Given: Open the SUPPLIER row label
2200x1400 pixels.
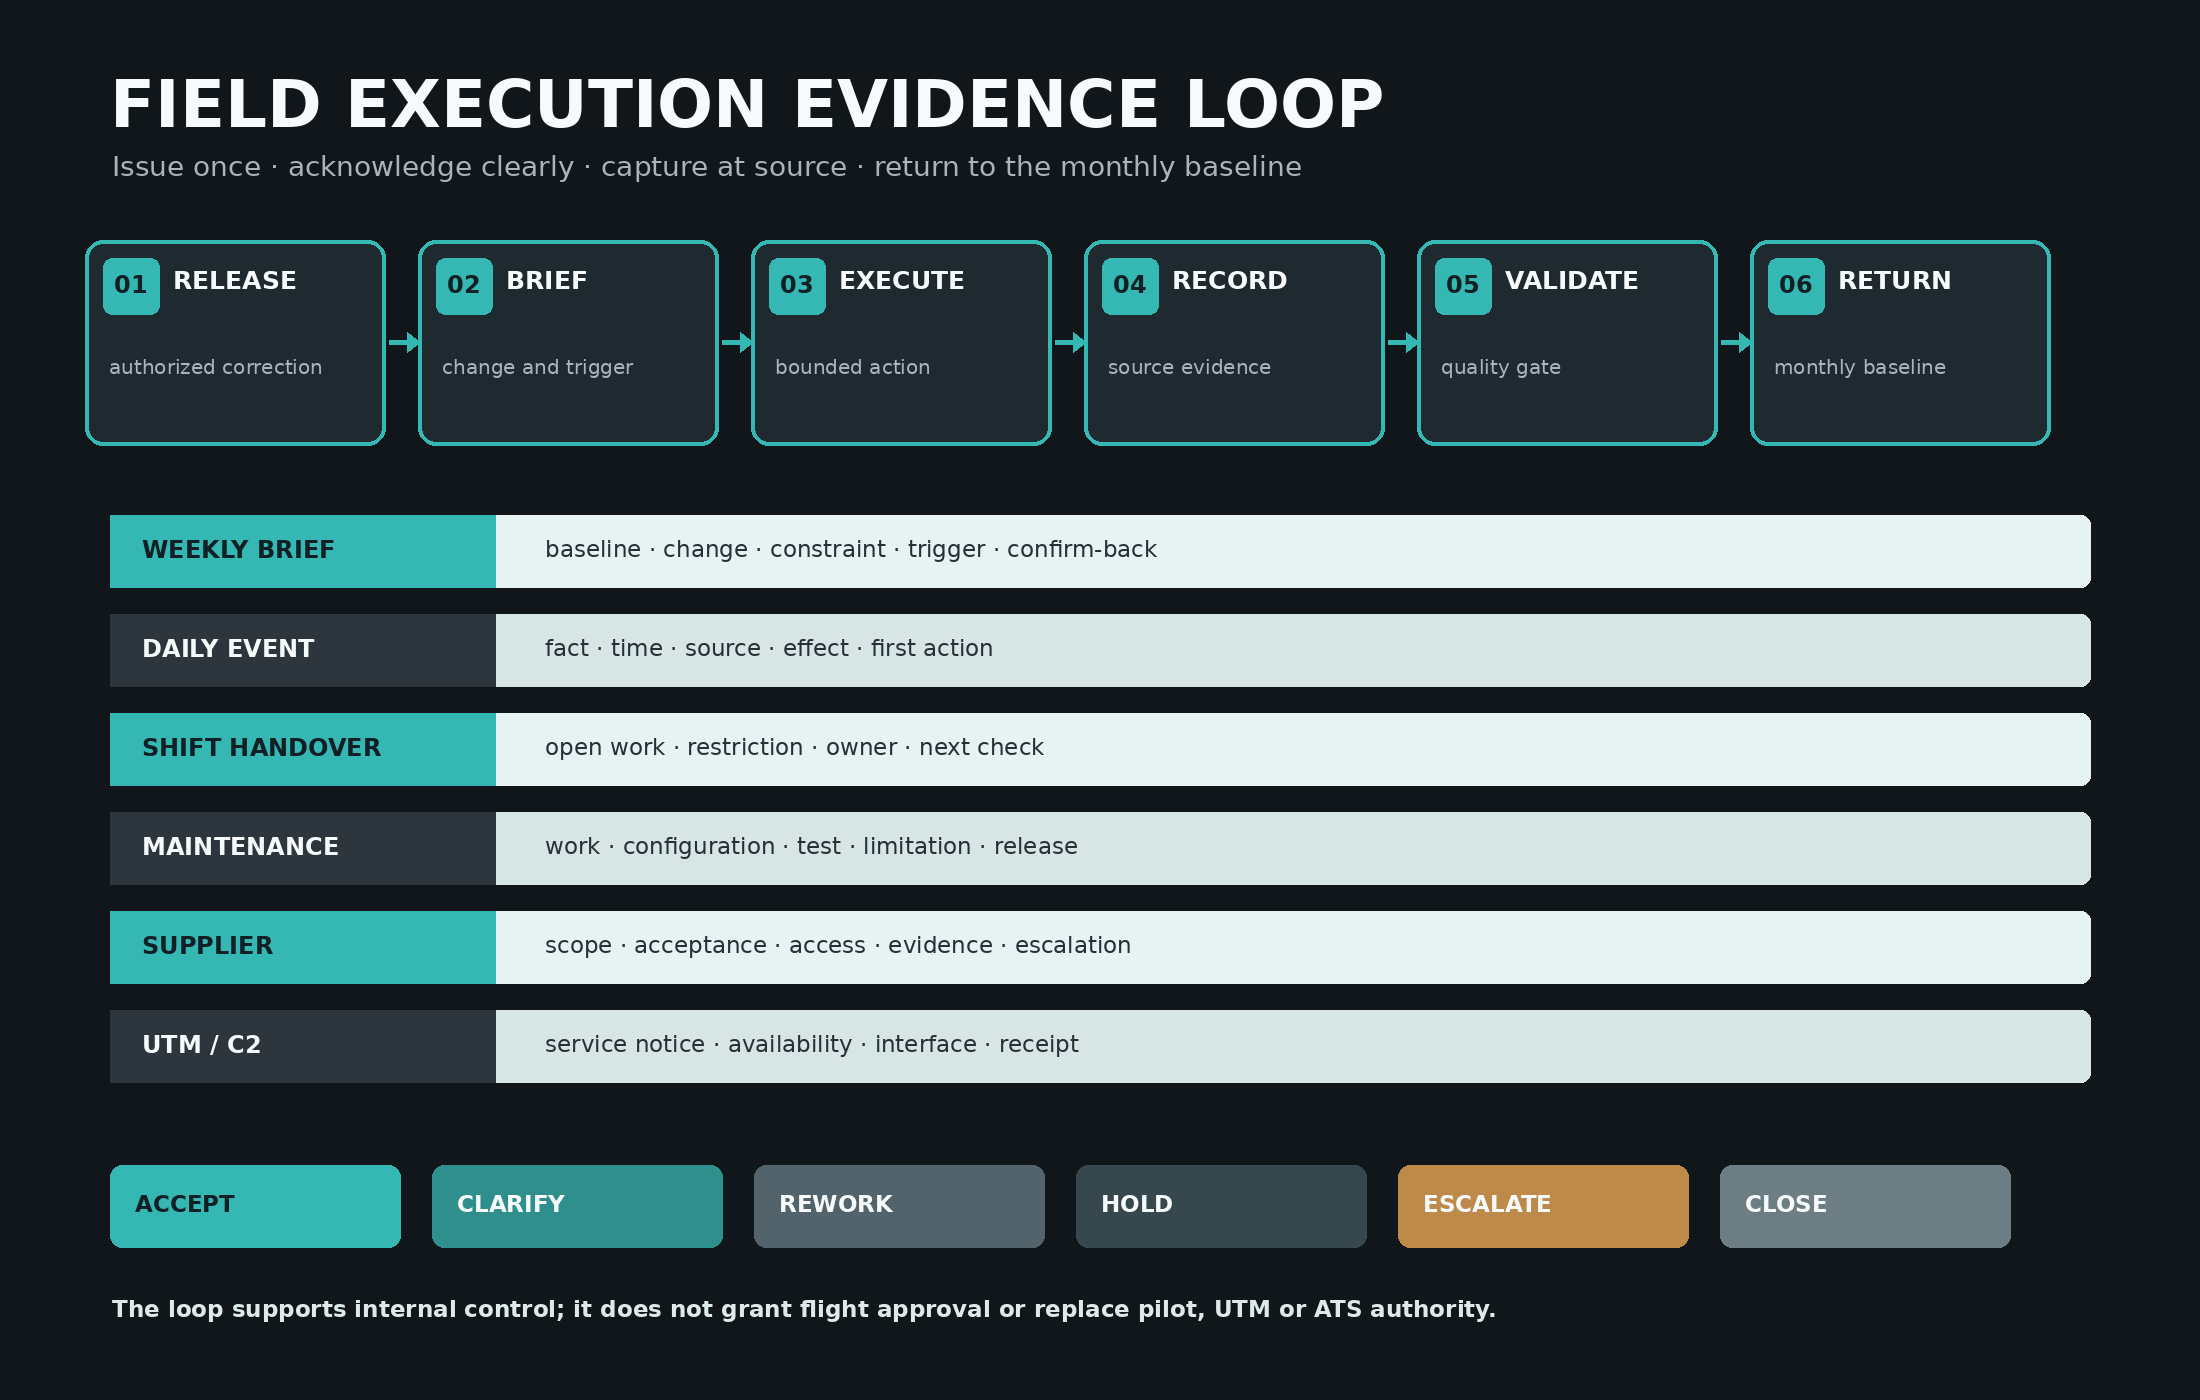Looking at the screenshot, I should click(303, 947).
